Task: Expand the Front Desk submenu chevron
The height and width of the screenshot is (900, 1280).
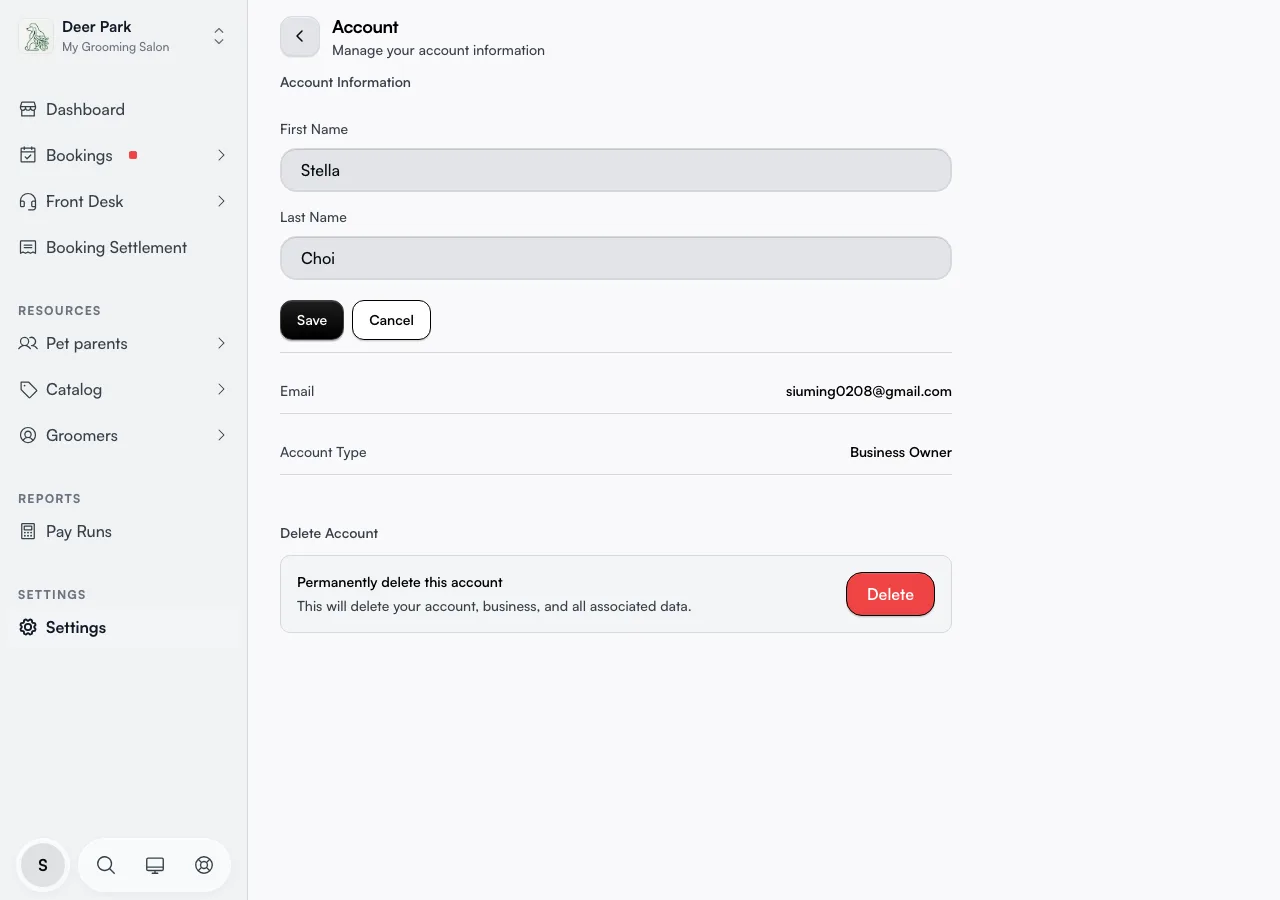Action: [221, 201]
